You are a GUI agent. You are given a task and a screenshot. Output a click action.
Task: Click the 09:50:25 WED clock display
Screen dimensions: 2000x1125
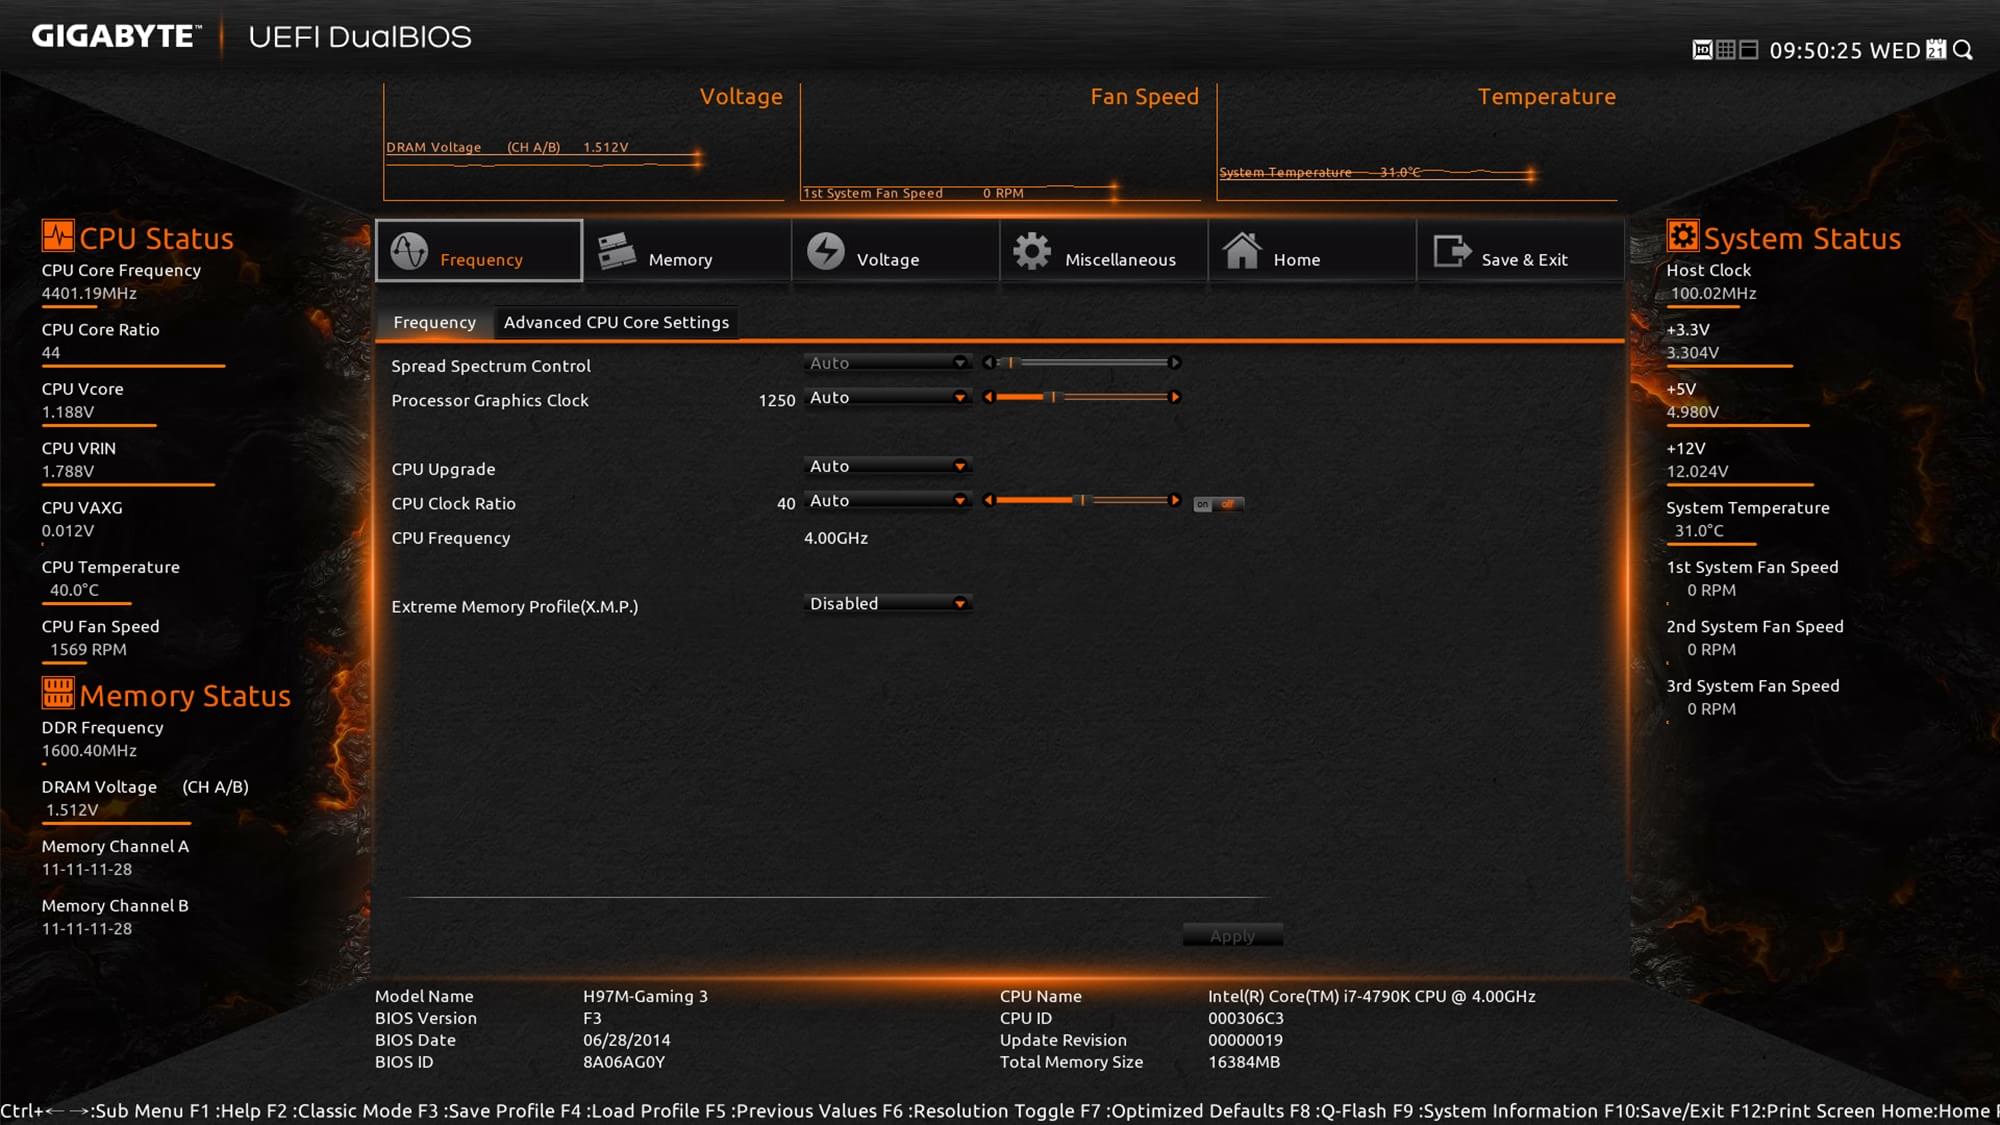click(1845, 51)
